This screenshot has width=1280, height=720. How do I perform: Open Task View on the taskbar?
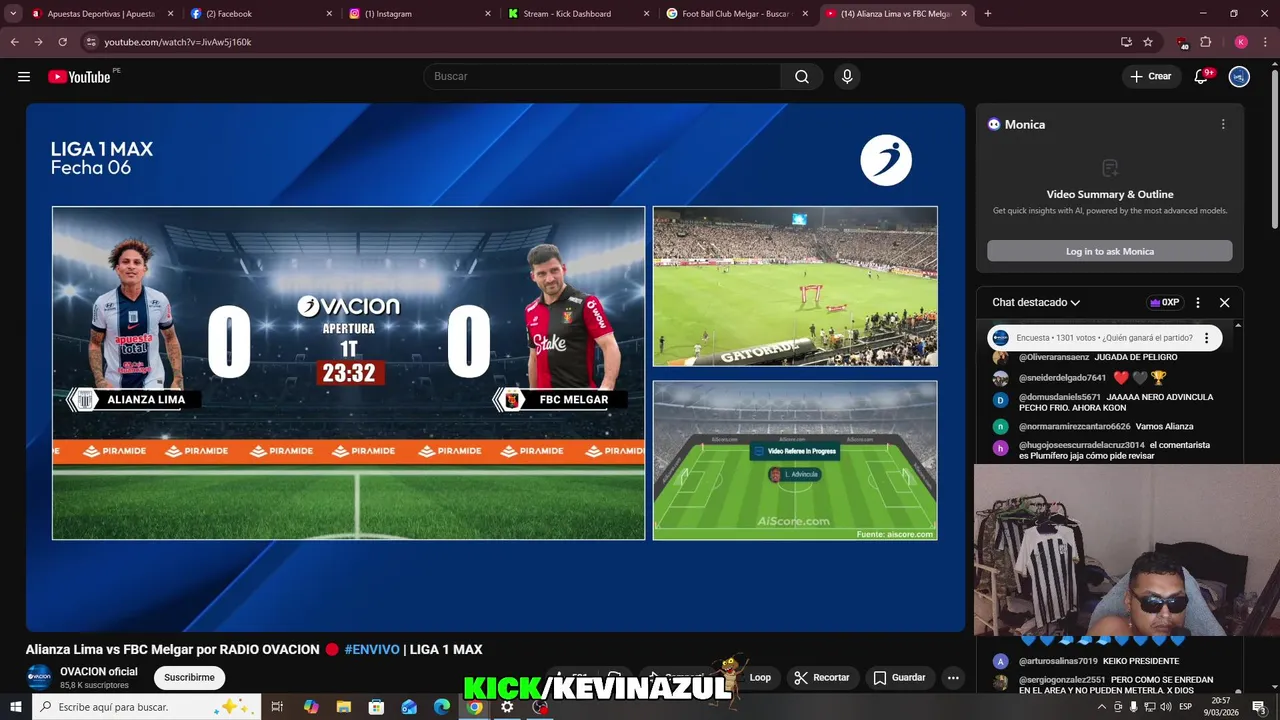tap(277, 707)
